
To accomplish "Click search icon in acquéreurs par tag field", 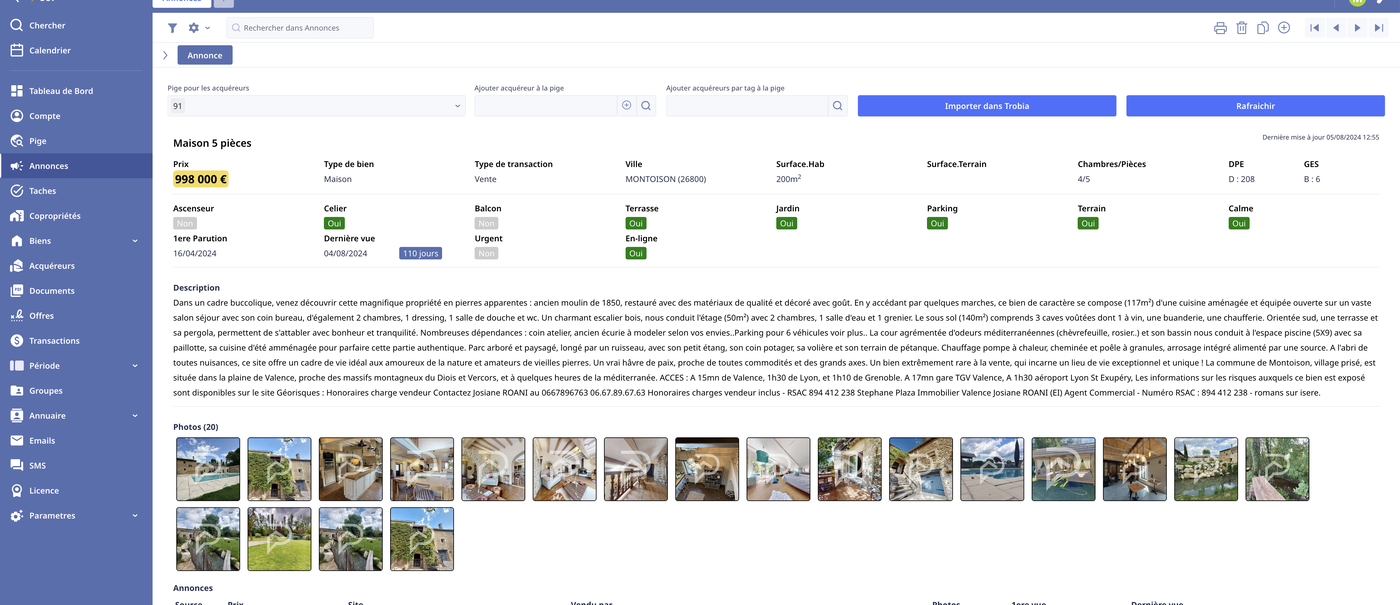I will (836, 106).
